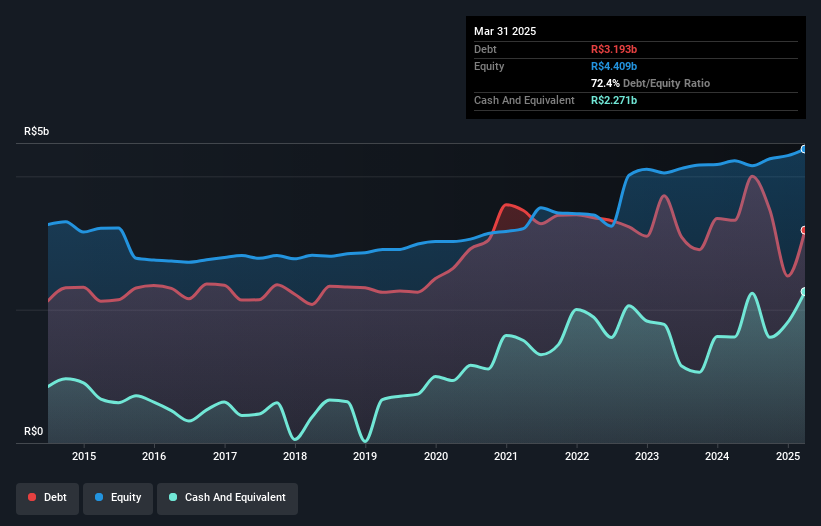Toggle the Equity legend button

click(118, 498)
